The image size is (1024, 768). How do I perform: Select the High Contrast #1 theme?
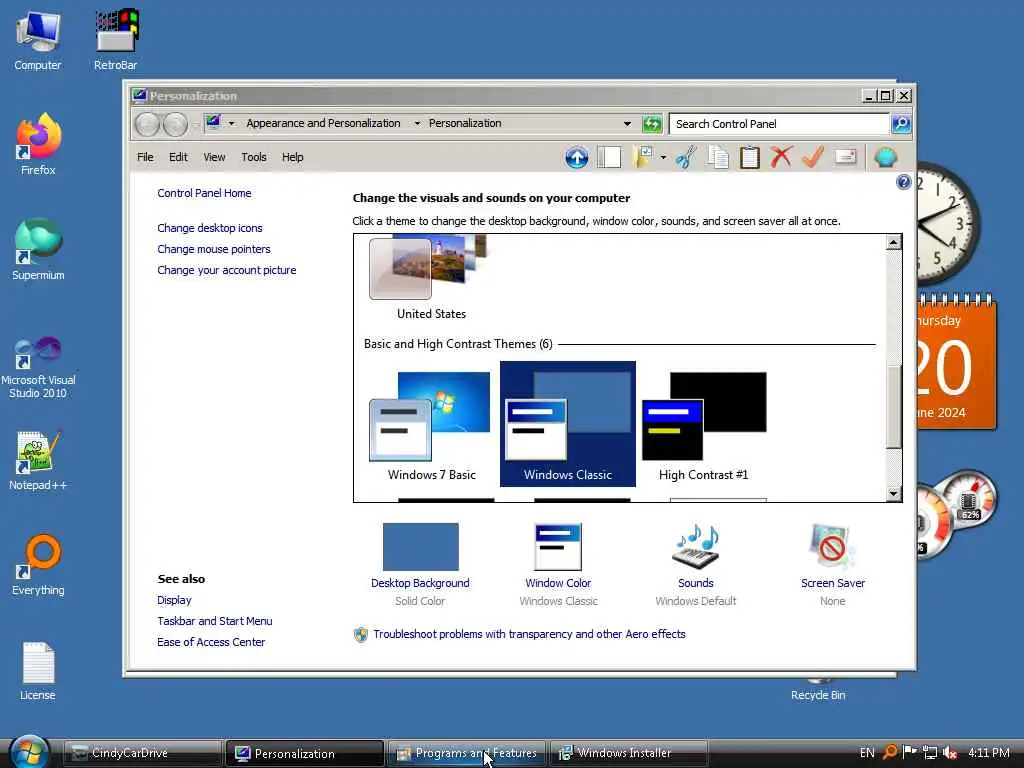tap(703, 424)
